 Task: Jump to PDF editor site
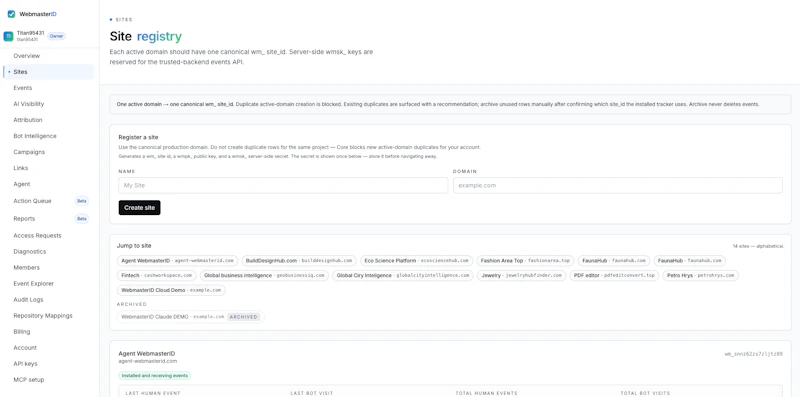pyautogui.click(x=614, y=275)
